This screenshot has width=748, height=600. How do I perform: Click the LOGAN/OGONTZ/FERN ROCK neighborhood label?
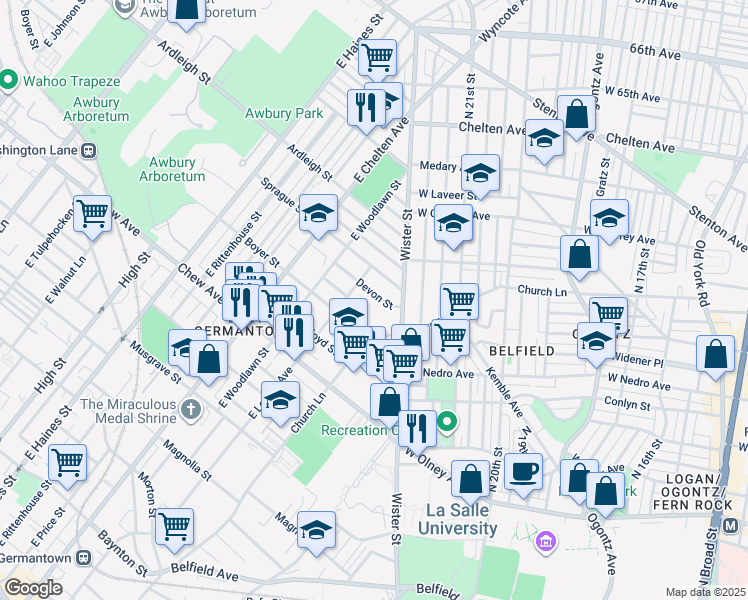pyautogui.click(x=692, y=492)
